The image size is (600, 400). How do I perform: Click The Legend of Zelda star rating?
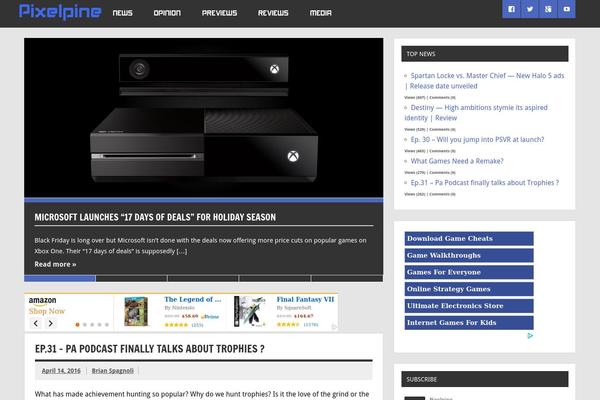[176, 325]
